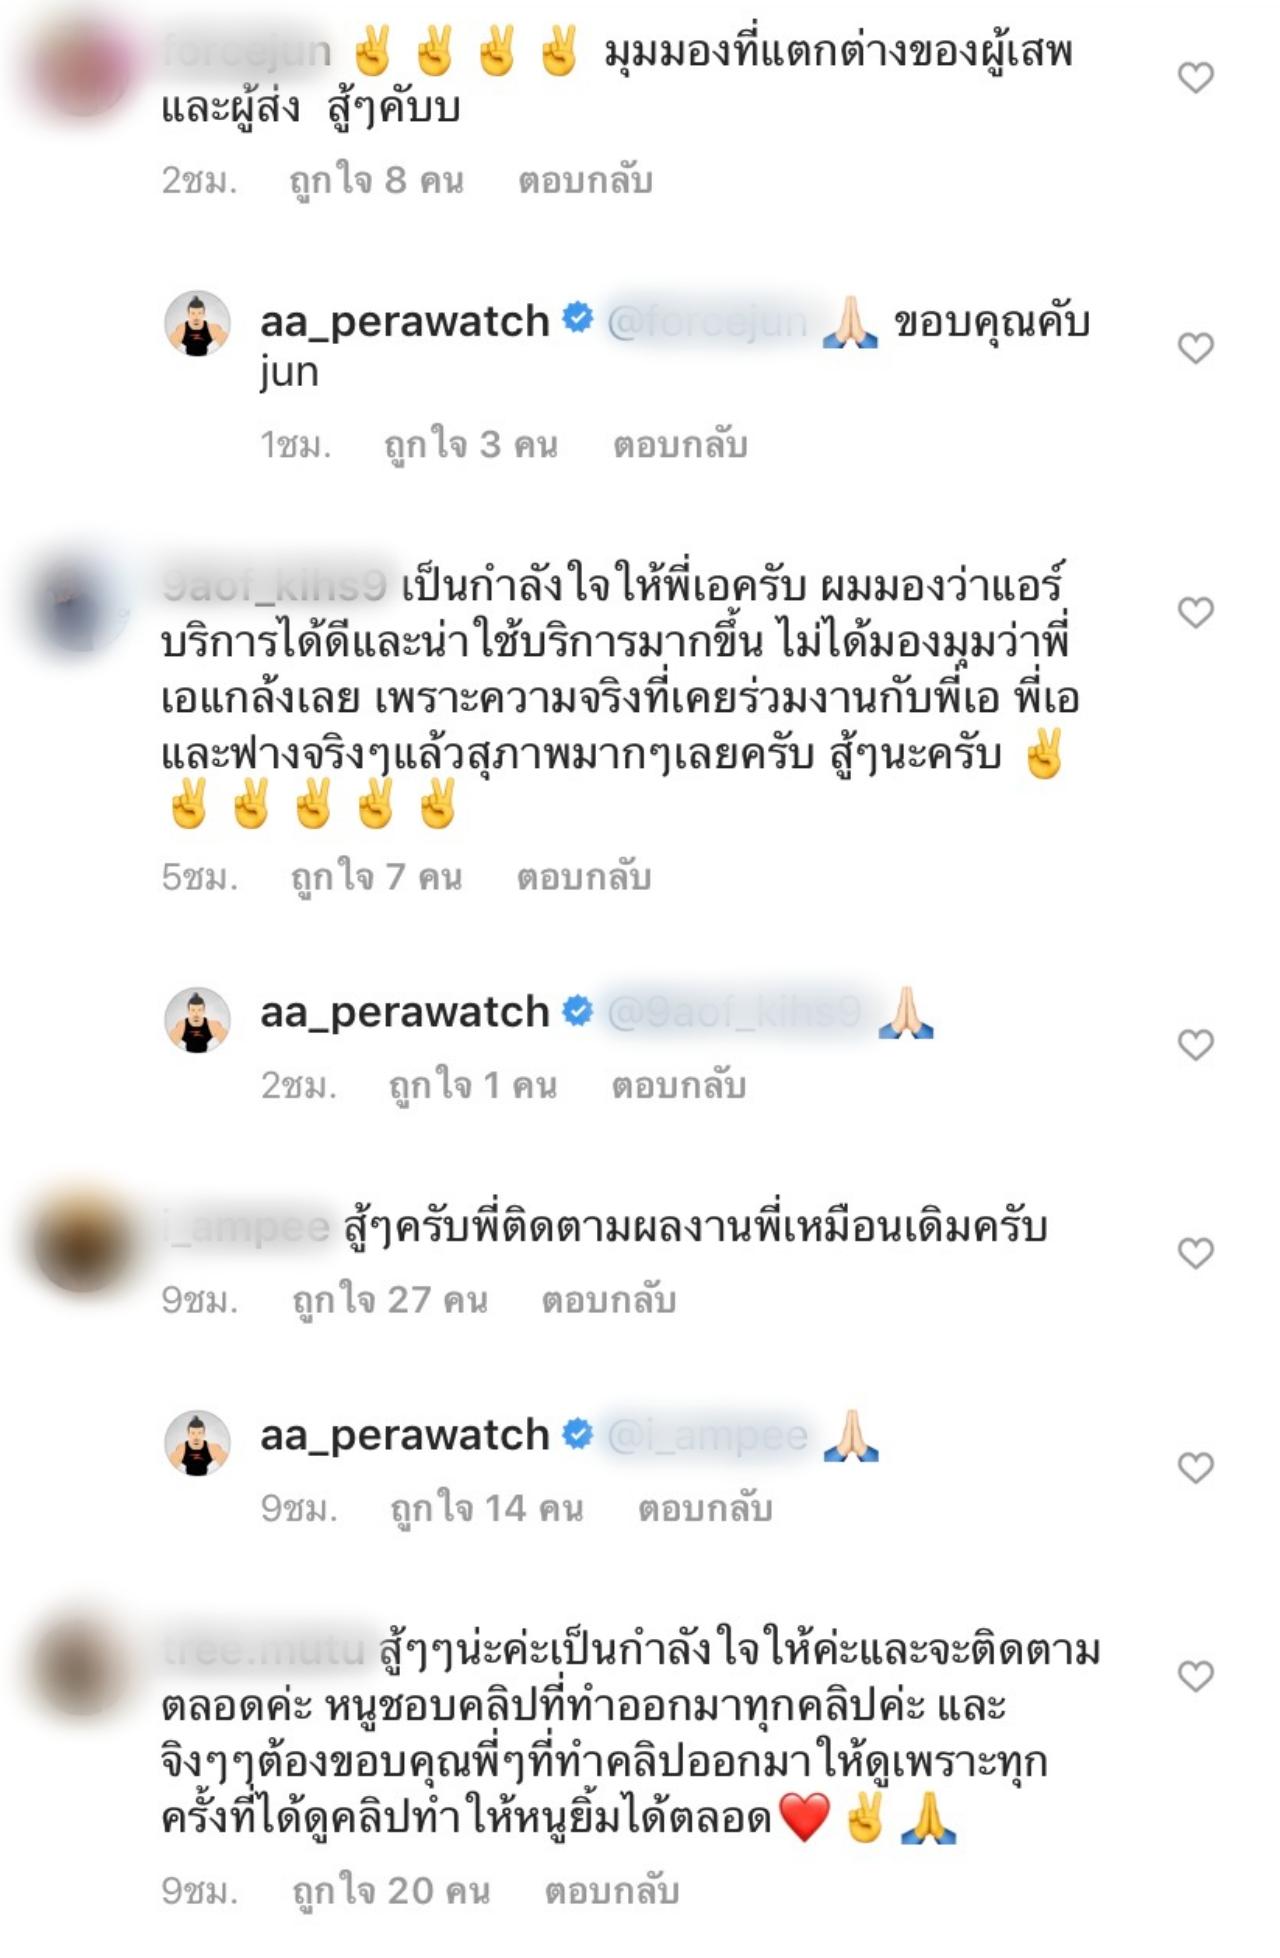Tap heart on aa_perawatch's 'jun' thank-you reply
The height and width of the screenshot is (1958, 1280).
click(1195, 348)
